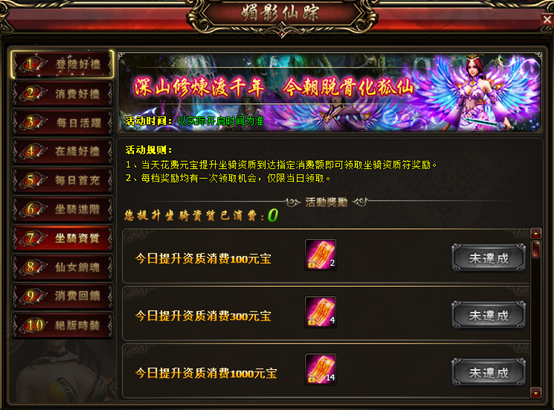Click 未達成 button for 300元宝 reward

[489, 315]
